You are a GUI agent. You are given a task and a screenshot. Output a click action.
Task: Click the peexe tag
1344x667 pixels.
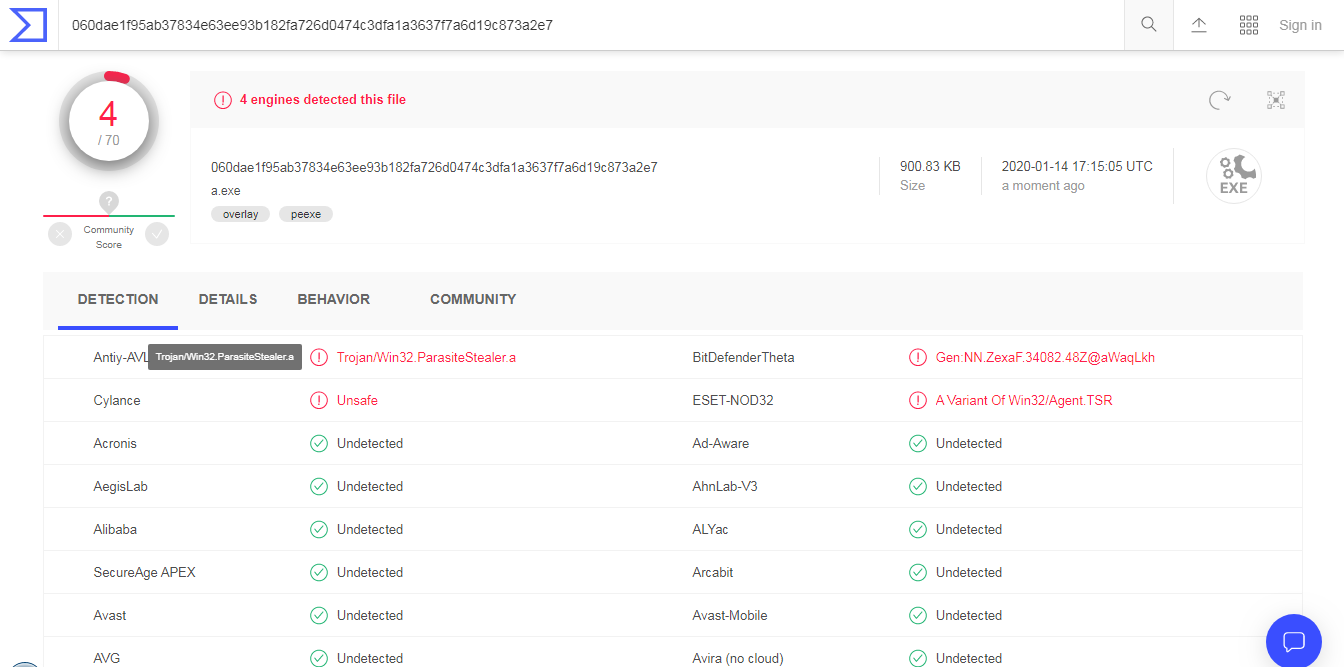(306, 214)
